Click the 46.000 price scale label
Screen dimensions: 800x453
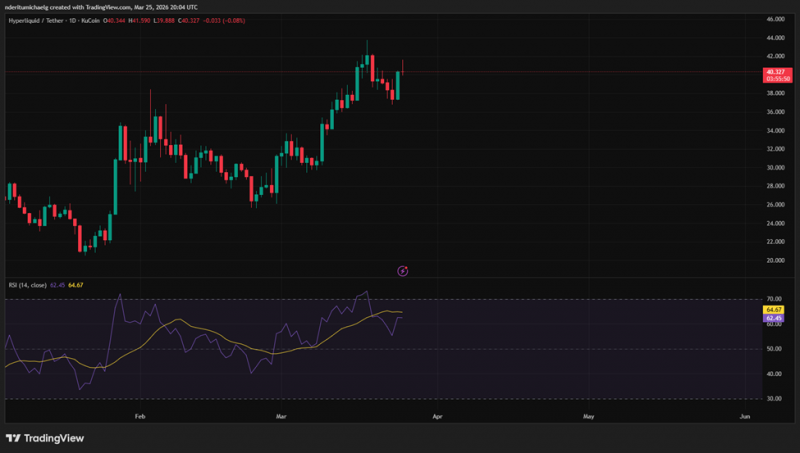click(776, 19)
